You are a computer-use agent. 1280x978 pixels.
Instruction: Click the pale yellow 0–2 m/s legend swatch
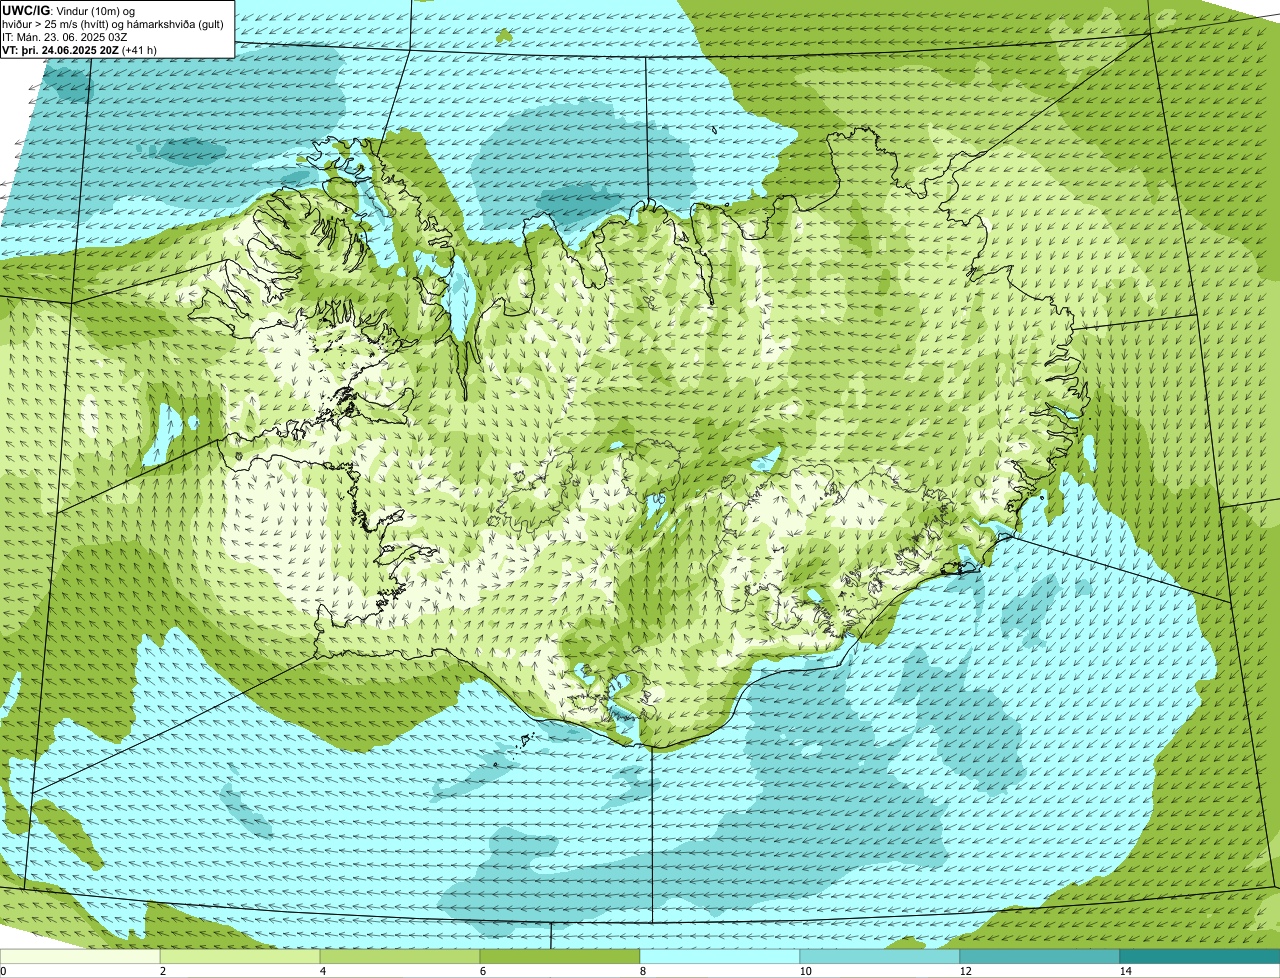tap(81, 956)
